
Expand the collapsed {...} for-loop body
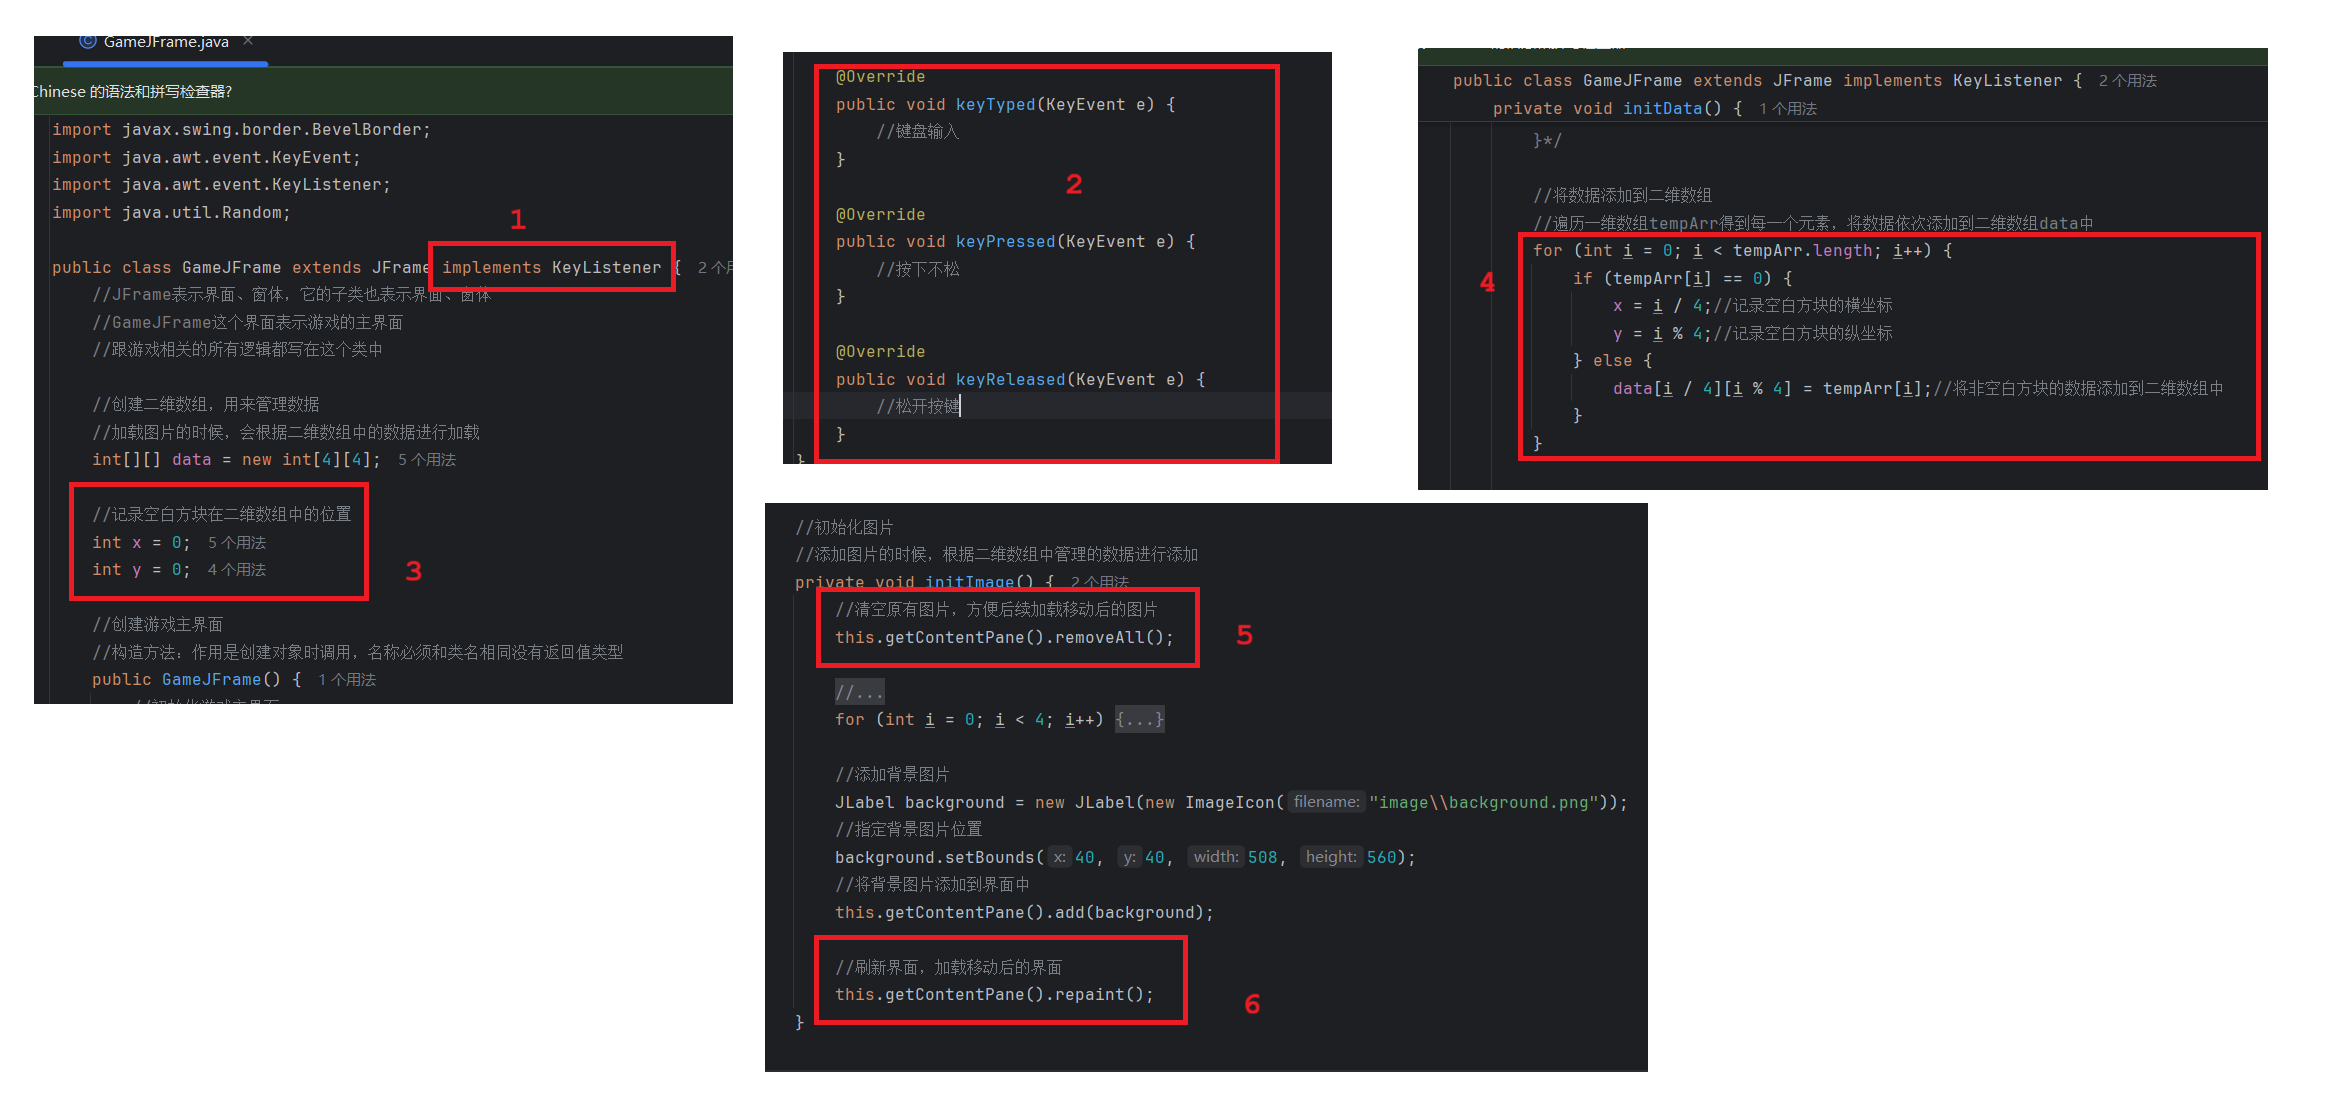tap(1139, 720)
